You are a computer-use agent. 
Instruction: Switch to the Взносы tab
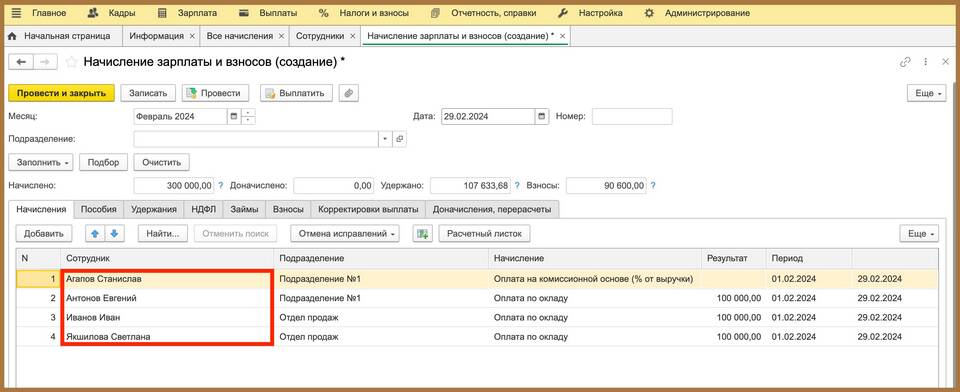tap(288, 209)
